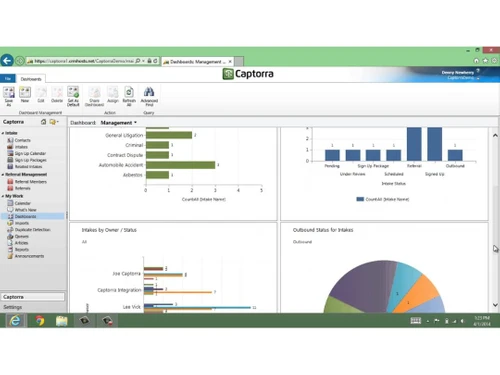Image resolution: width=500 pixels, height=375 pixels.
Task: Select the Dashboards ribbon tab
Action: tap(31, 79)
